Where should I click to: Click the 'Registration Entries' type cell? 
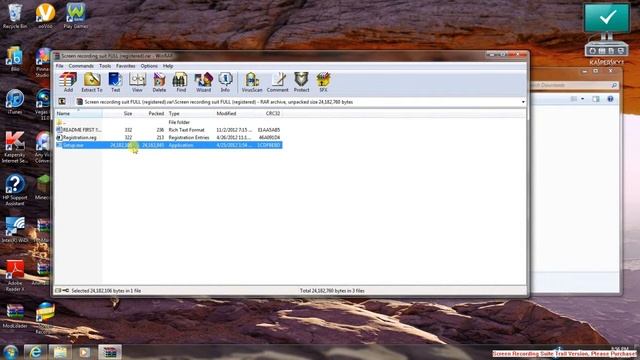click(189, 138)
